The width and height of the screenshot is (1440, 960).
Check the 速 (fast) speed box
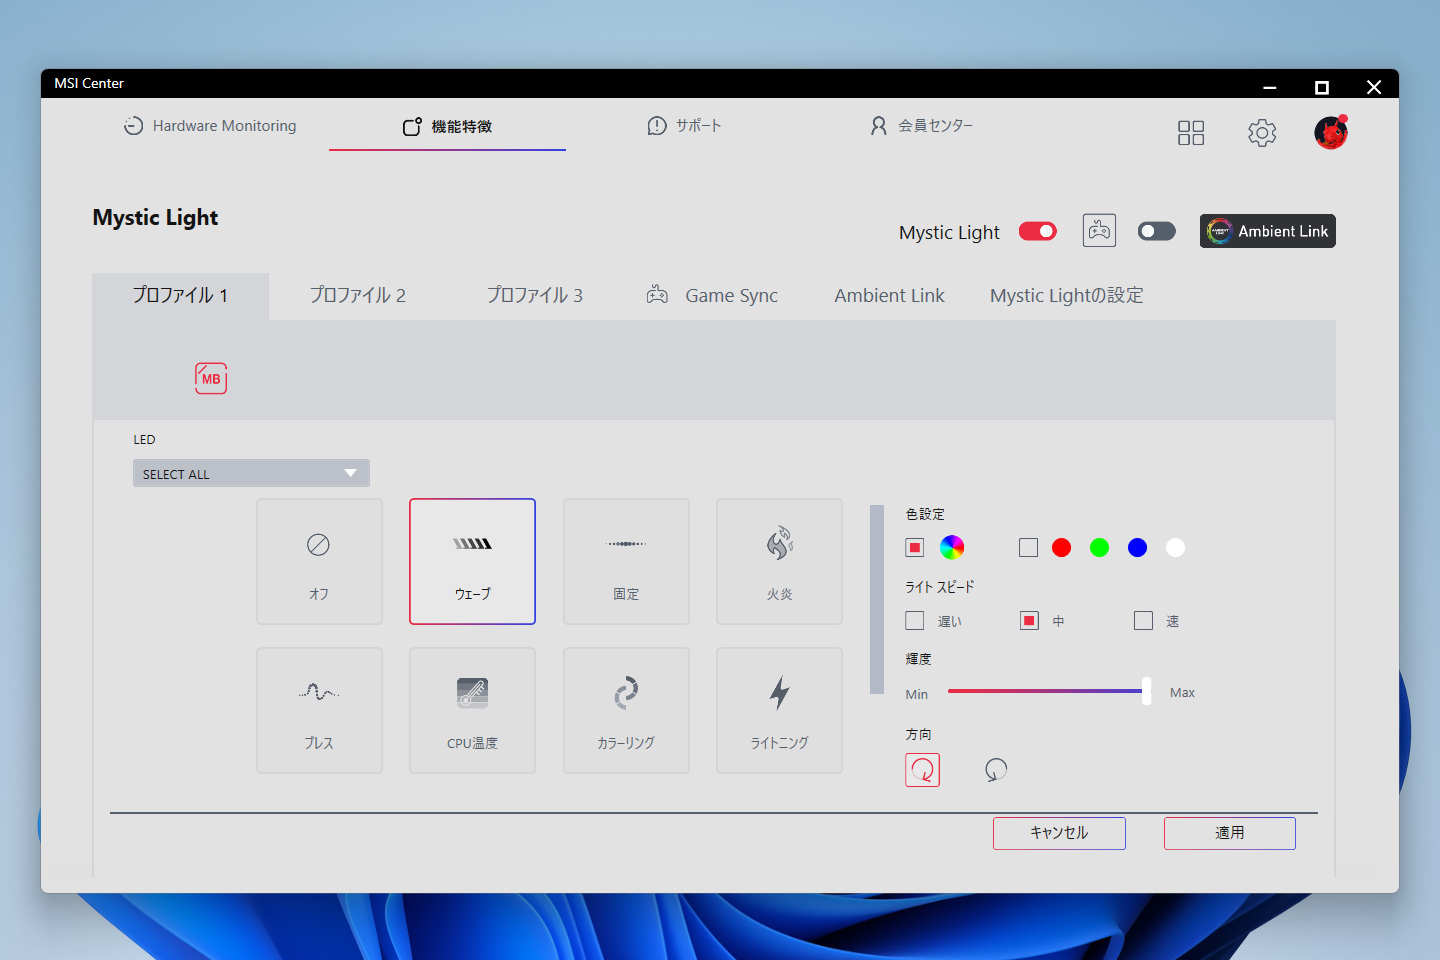[x=1143, y=621]
